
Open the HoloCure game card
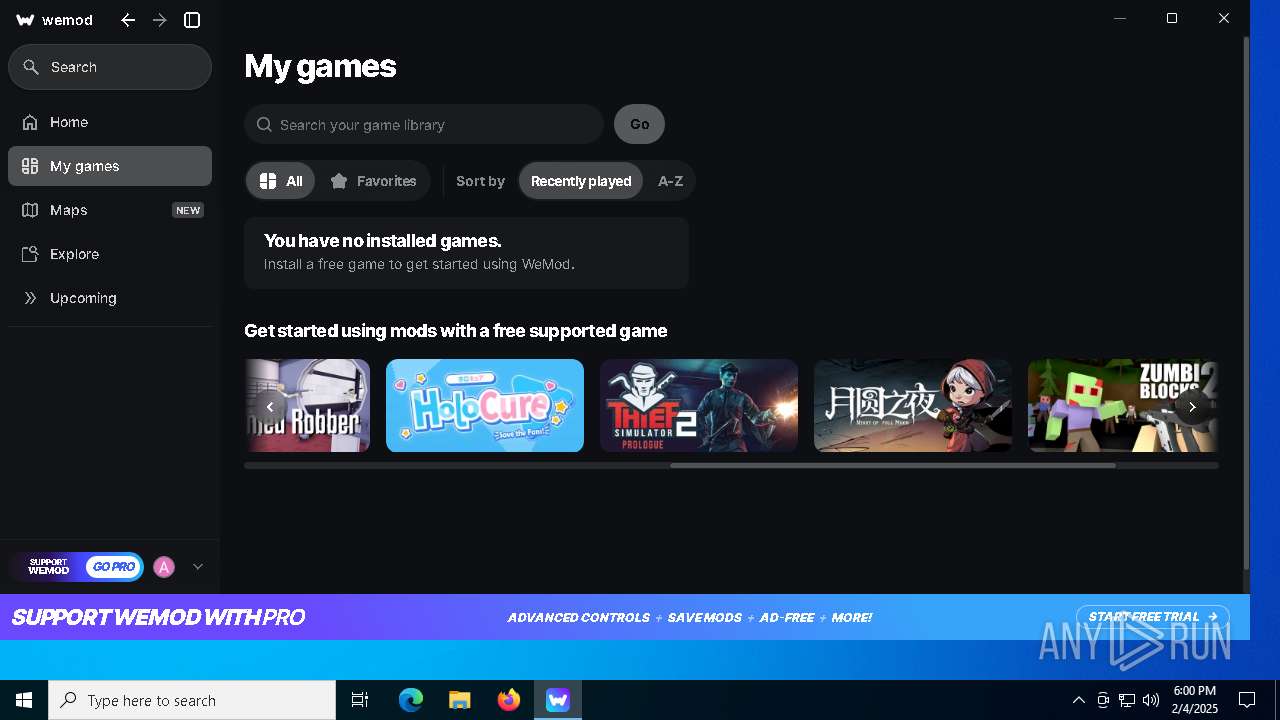pyautogui.click(x=485, y=405)
